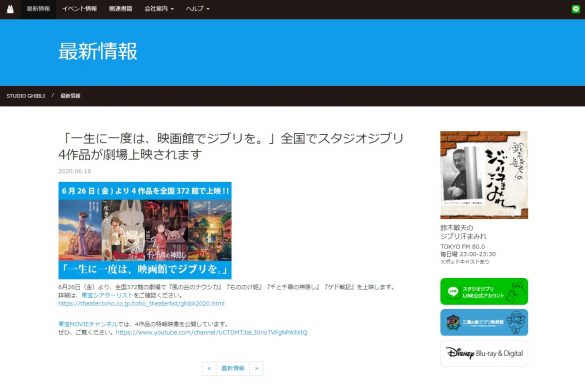
Task: Open the Disney Blu-ray & Digital banner
Action: 484,353
